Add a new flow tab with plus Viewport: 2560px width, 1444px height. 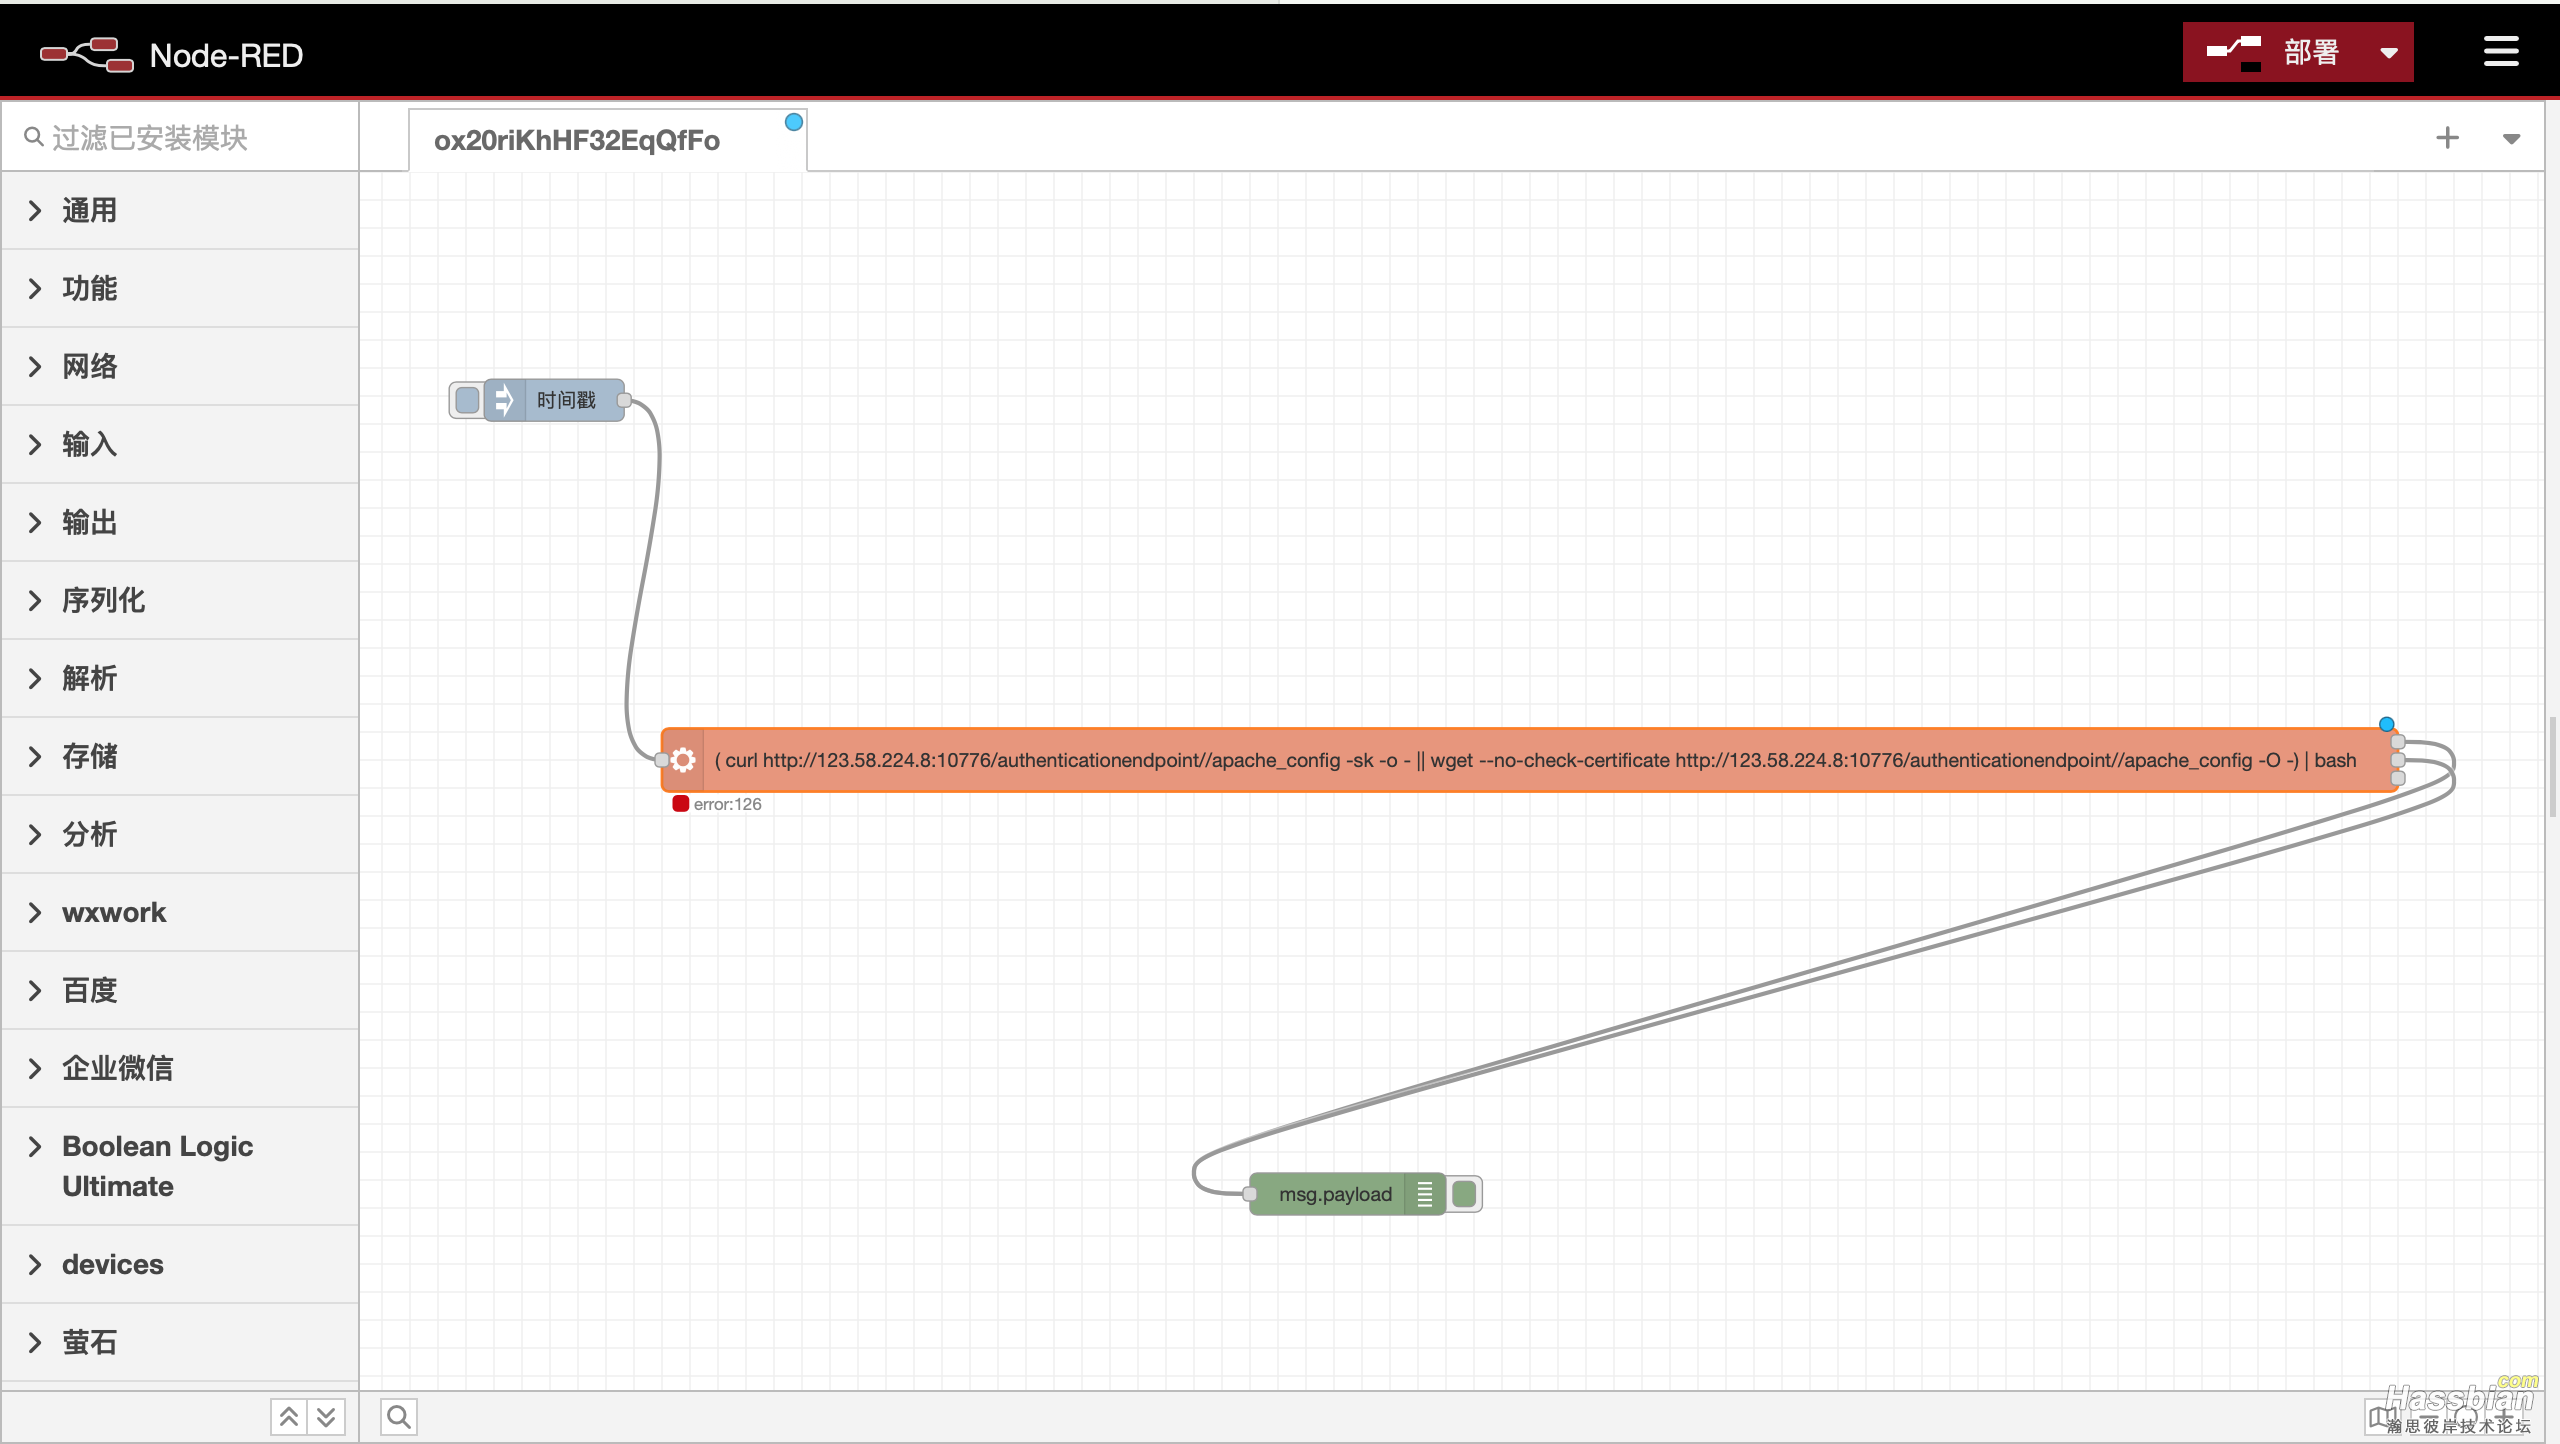(x=2447, y=138)
